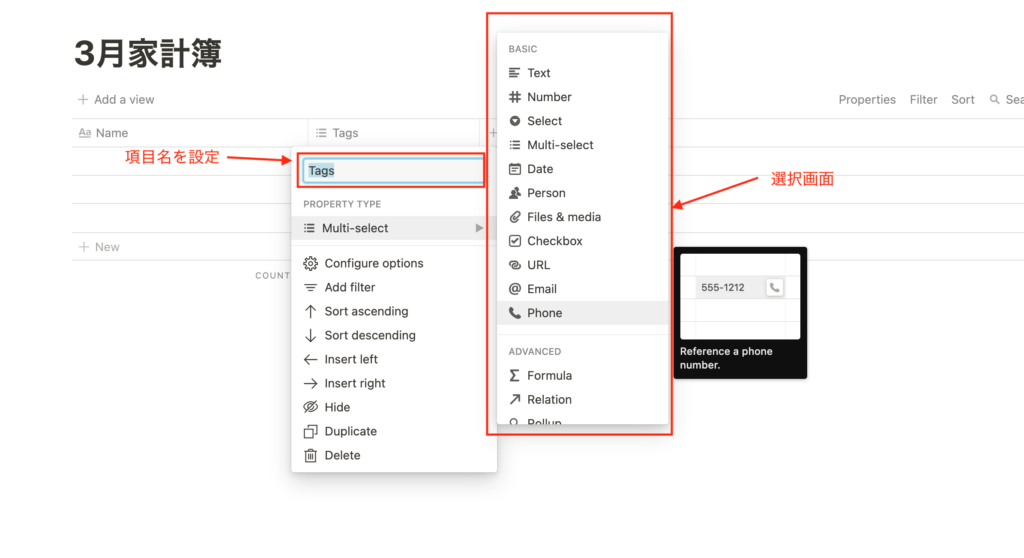Image resolution: width=1024 pixels, height=558 pixels.
Task: Choose Multi-select in the type list
Action: (582, 145)
